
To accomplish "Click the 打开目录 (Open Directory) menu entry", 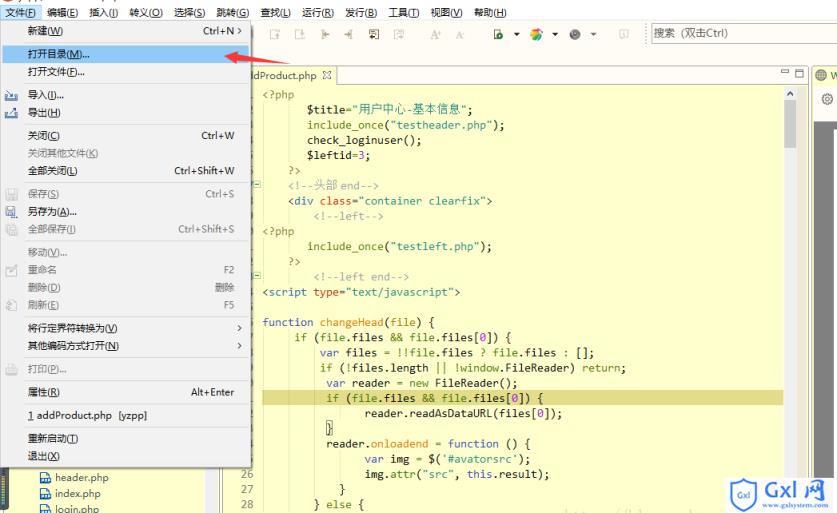I will click(58, 54).
